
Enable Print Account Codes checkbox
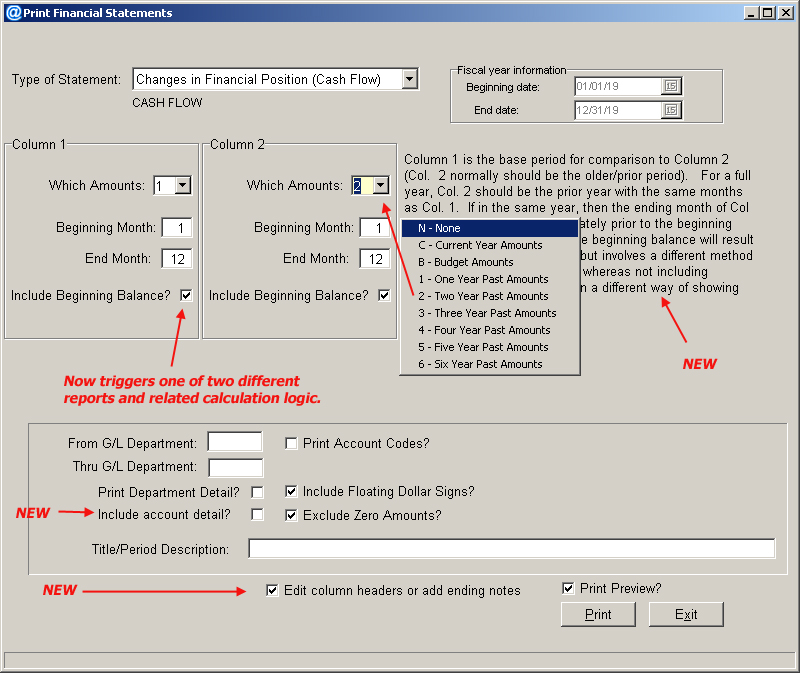[x=291, y=443]
